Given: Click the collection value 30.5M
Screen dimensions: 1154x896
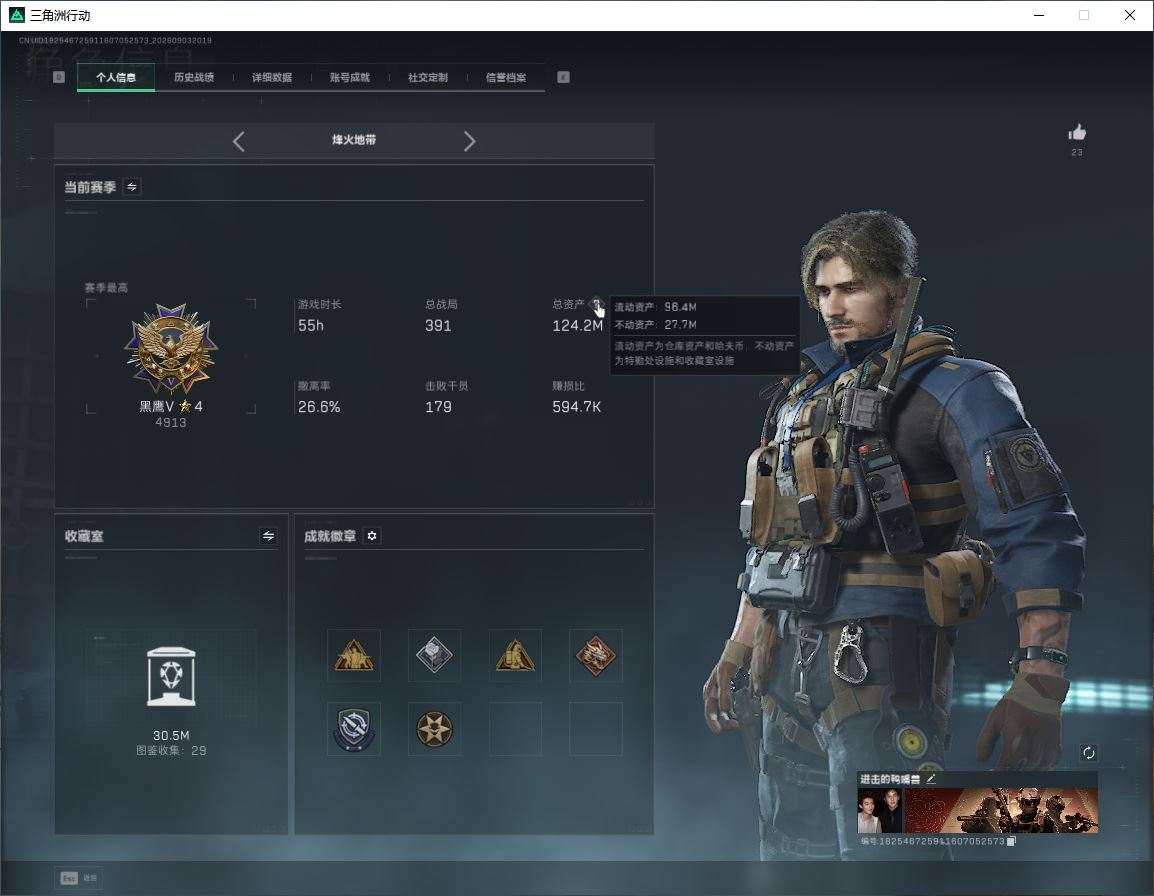Looking at the screenshot, I should tap(171, 736).
